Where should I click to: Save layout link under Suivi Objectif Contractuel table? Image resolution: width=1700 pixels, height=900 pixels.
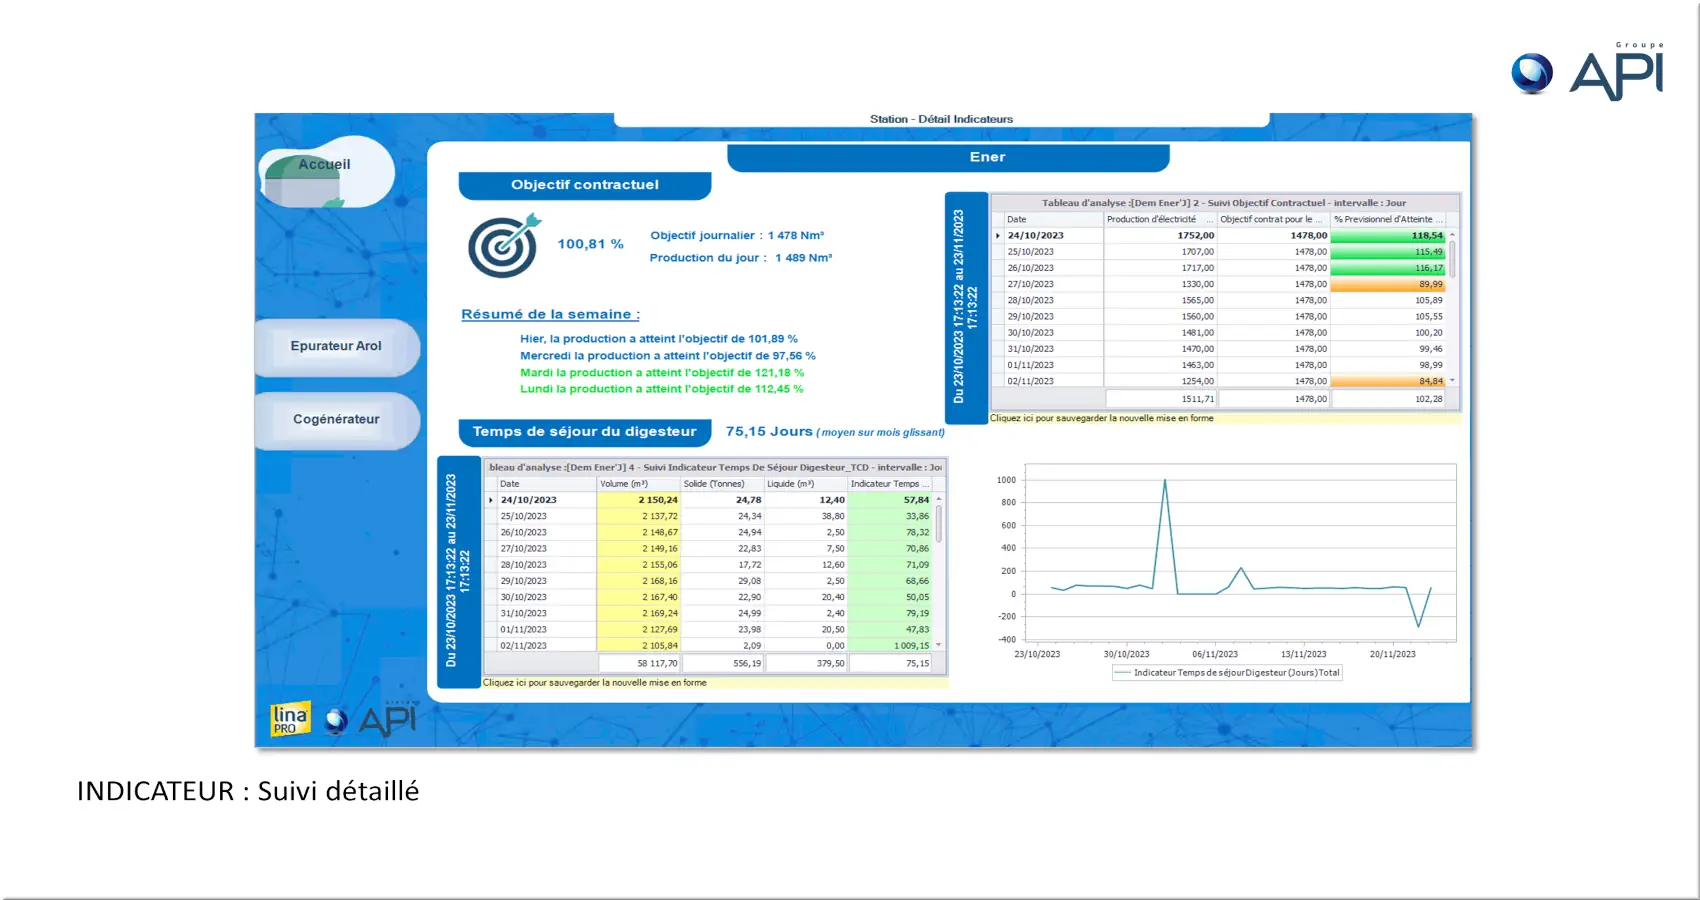(x=1101, y=419)
